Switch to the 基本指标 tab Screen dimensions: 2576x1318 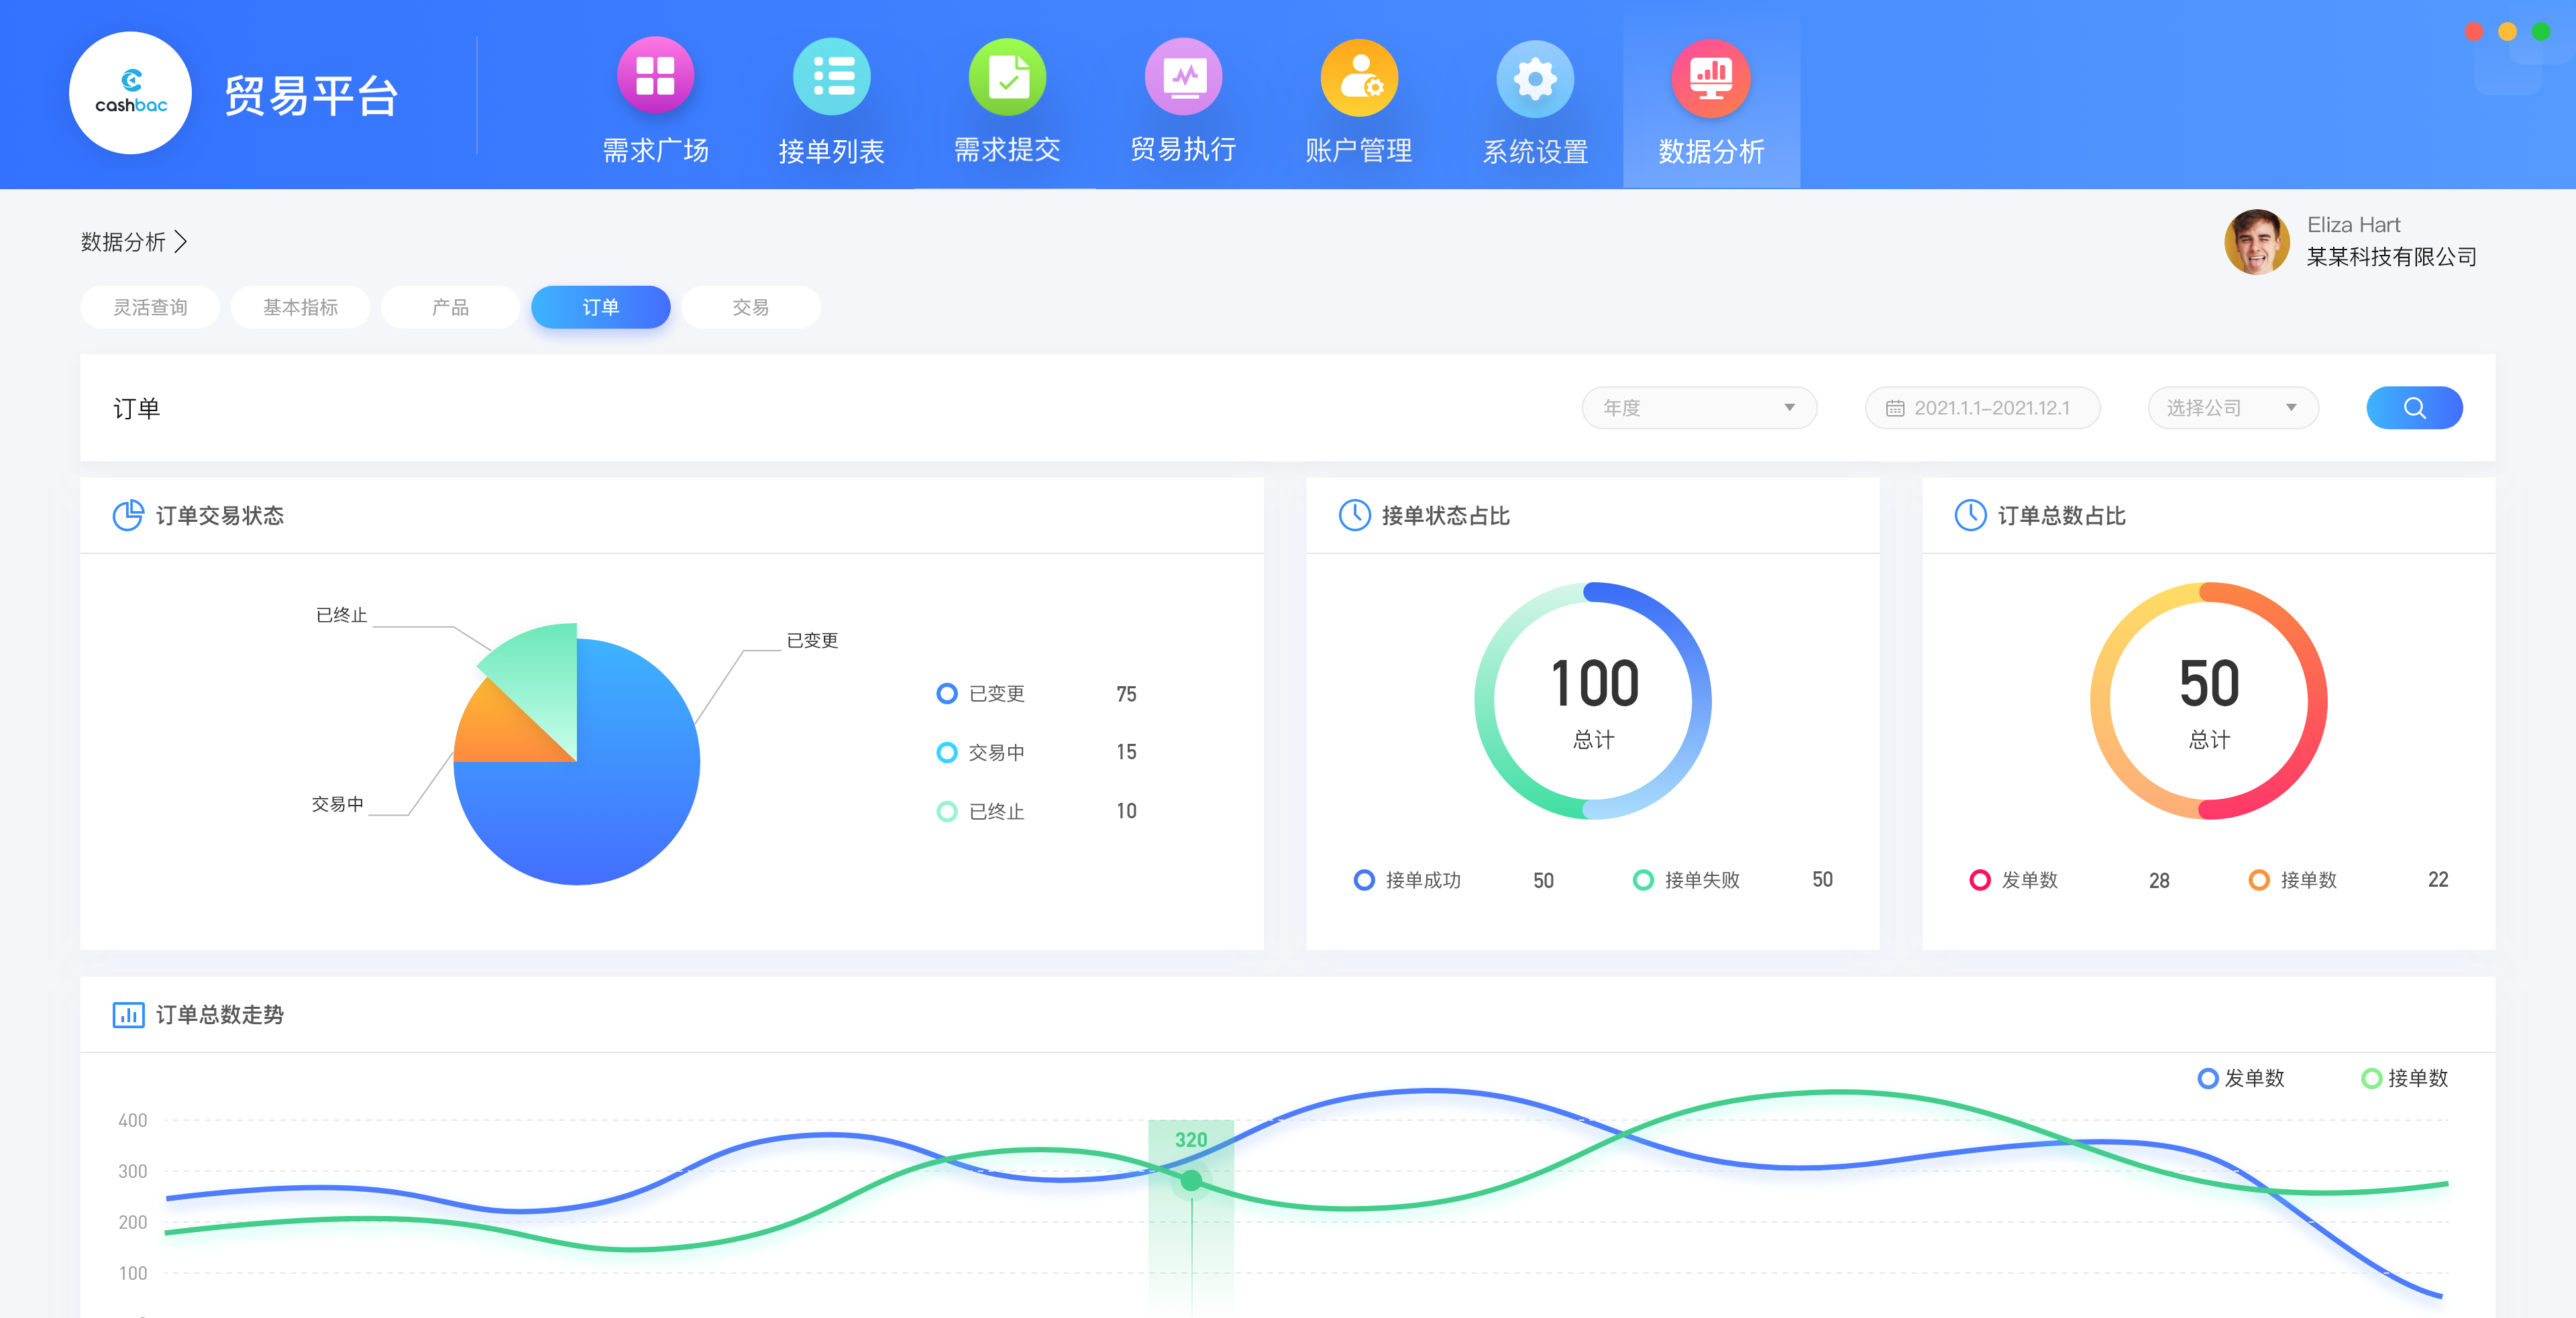tap(300, 307)
